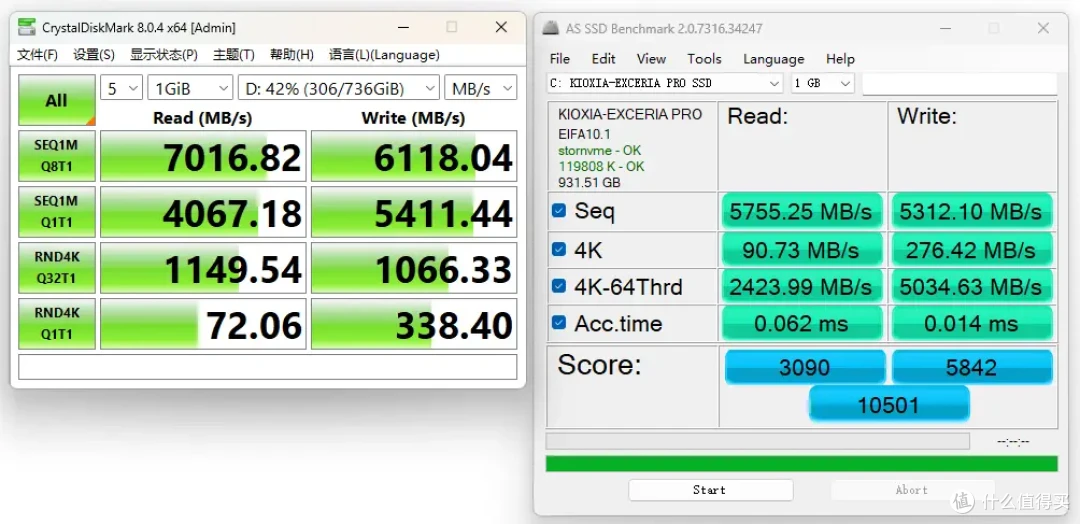Click write score 5842
This screenshot has width=1080, height=524.
[972, 367]
